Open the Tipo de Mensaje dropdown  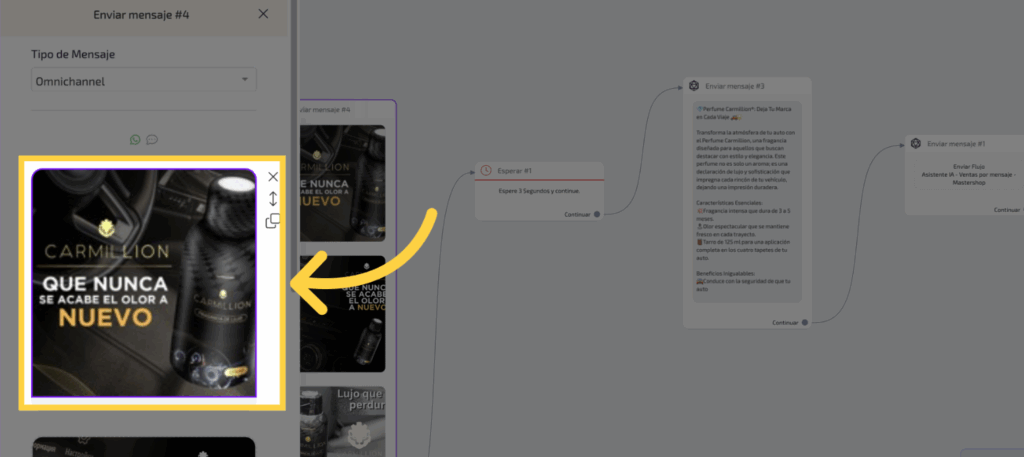(143, 80)
